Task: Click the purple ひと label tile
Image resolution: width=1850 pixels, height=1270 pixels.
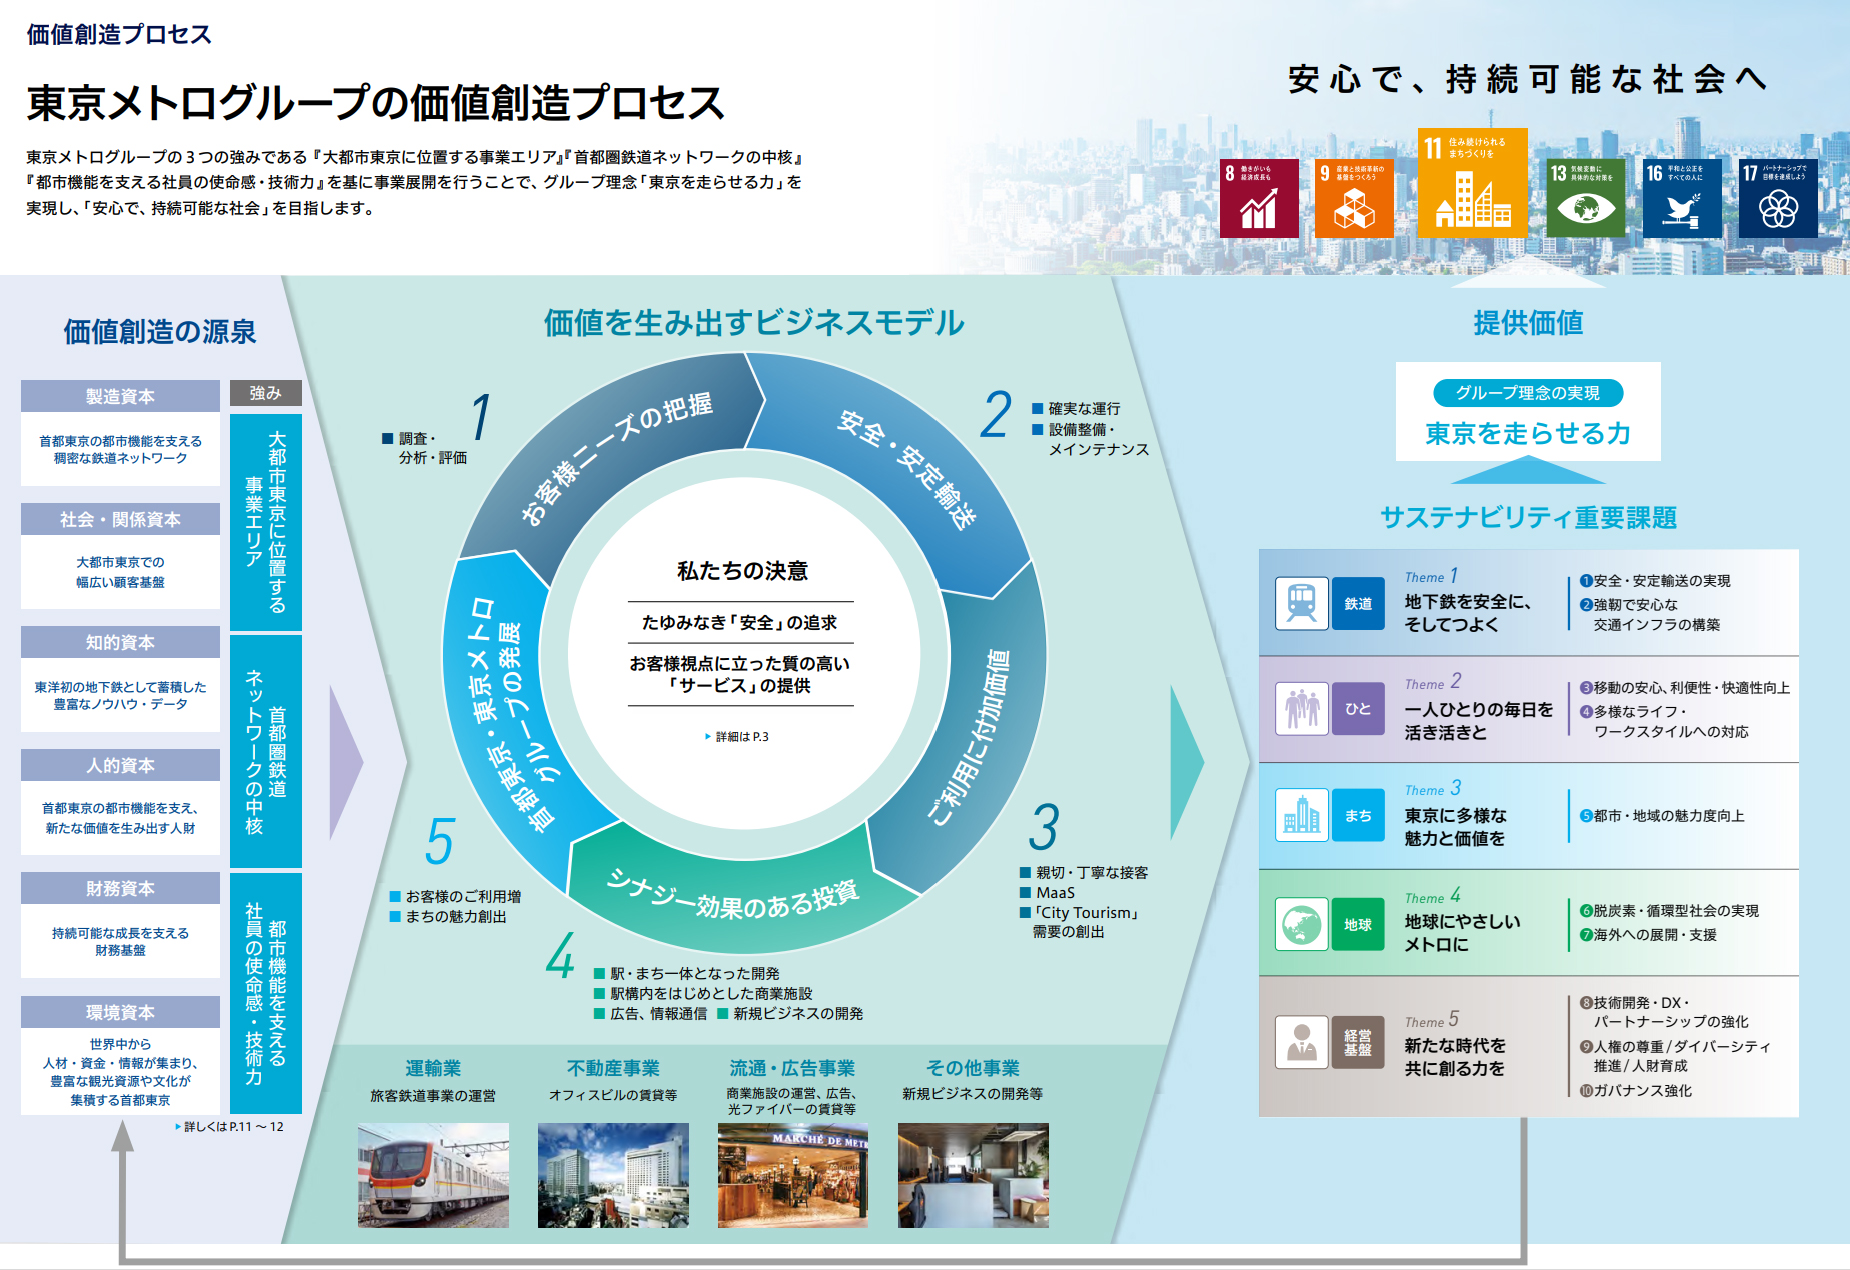Action: [x=1358, y=709]
